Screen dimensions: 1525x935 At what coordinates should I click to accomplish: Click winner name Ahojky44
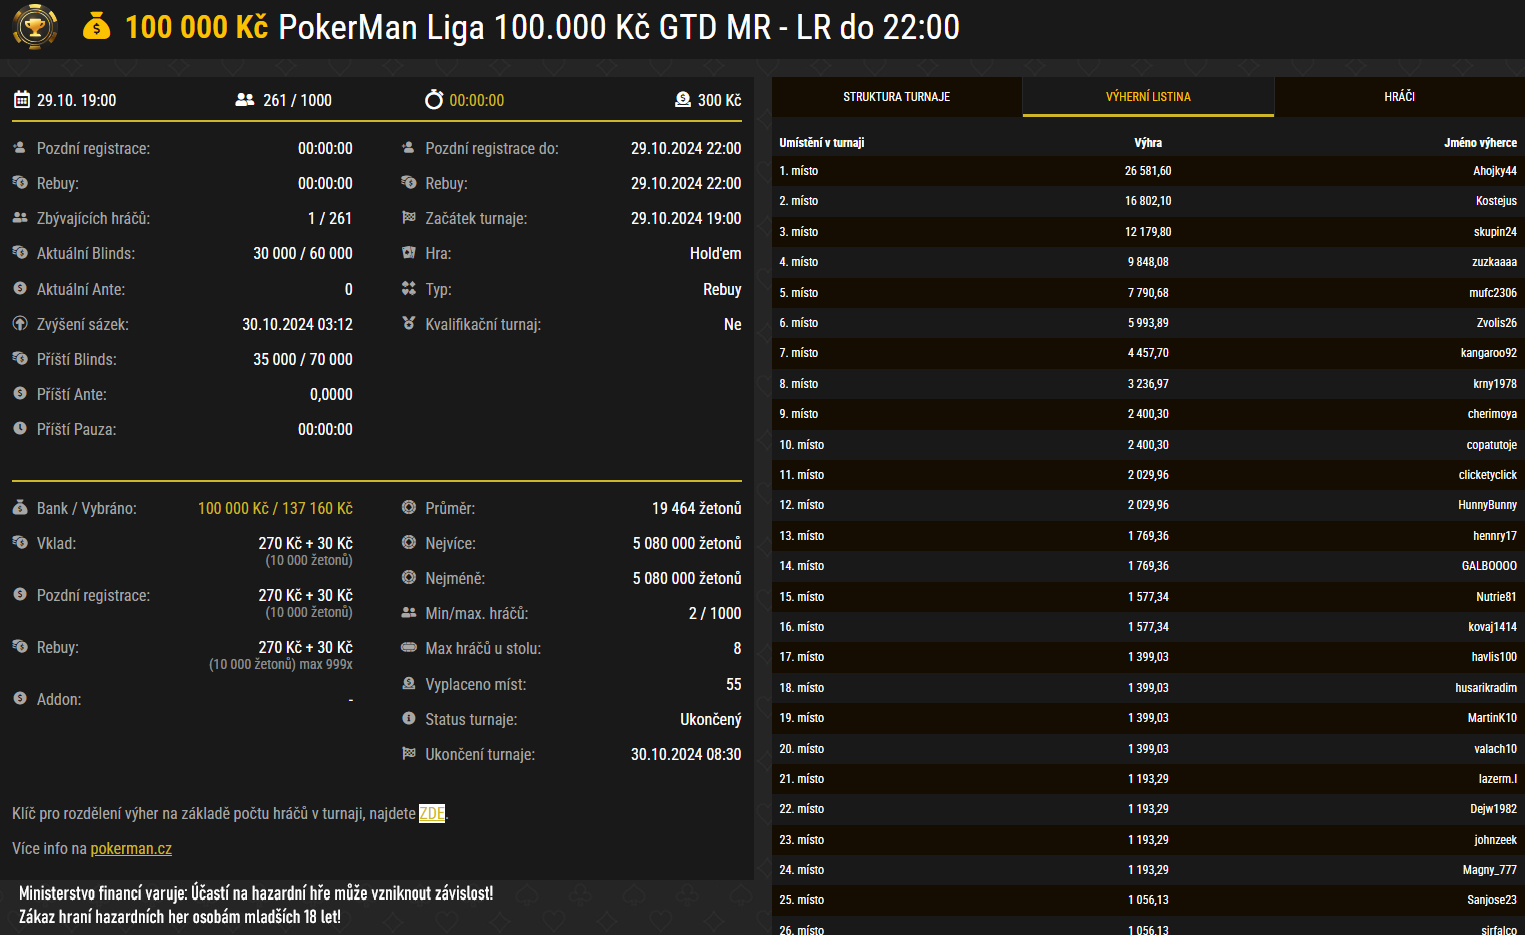pyautogui.click(x=1494, y=171)
